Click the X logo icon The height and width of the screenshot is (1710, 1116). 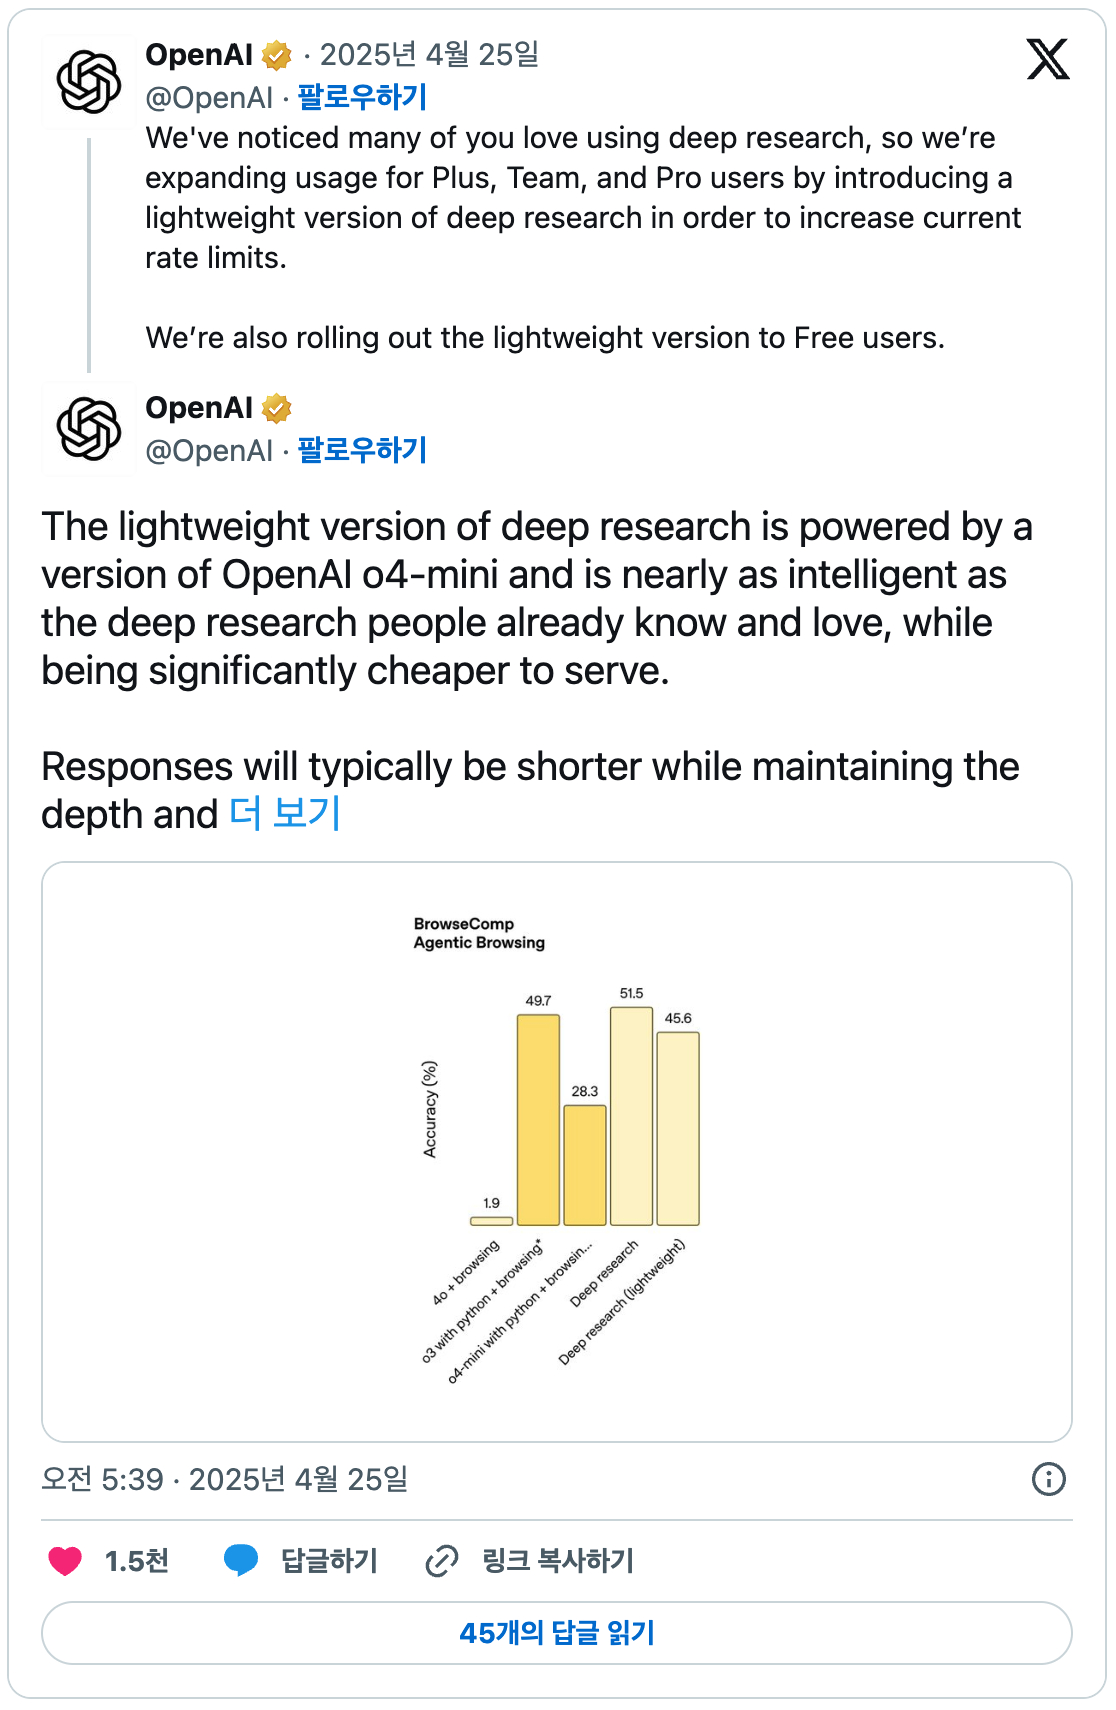(x=1047, y=60)
